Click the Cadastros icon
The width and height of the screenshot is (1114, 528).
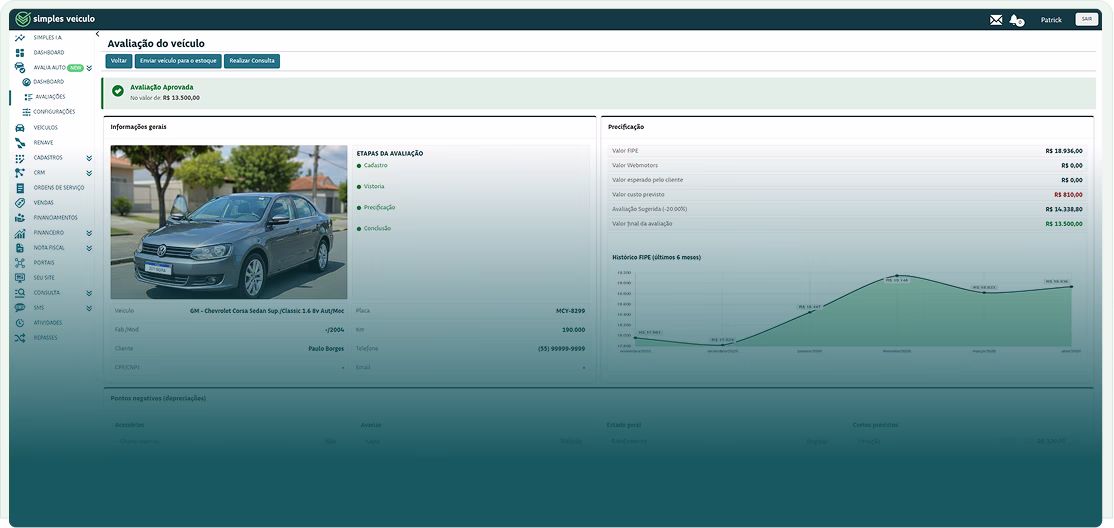coord(20,158)
